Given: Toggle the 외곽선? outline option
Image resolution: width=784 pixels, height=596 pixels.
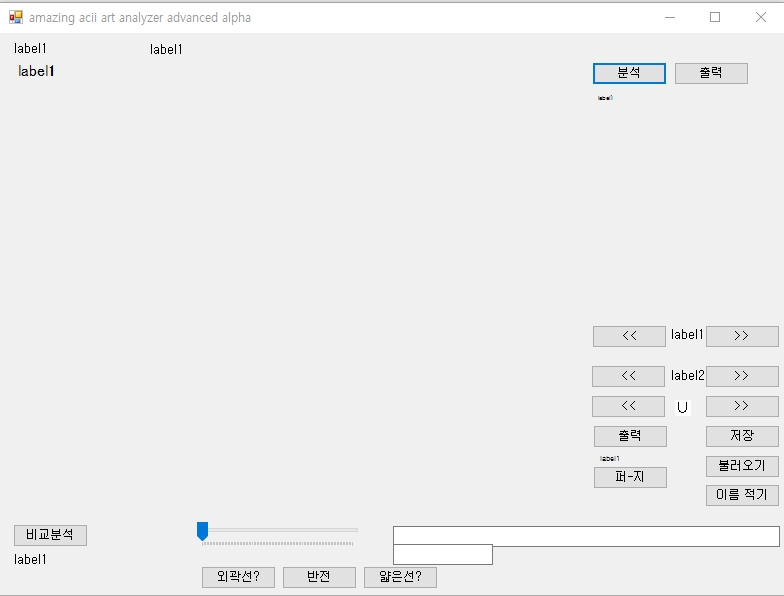Looking at the screenshot, I should [238, 577].
